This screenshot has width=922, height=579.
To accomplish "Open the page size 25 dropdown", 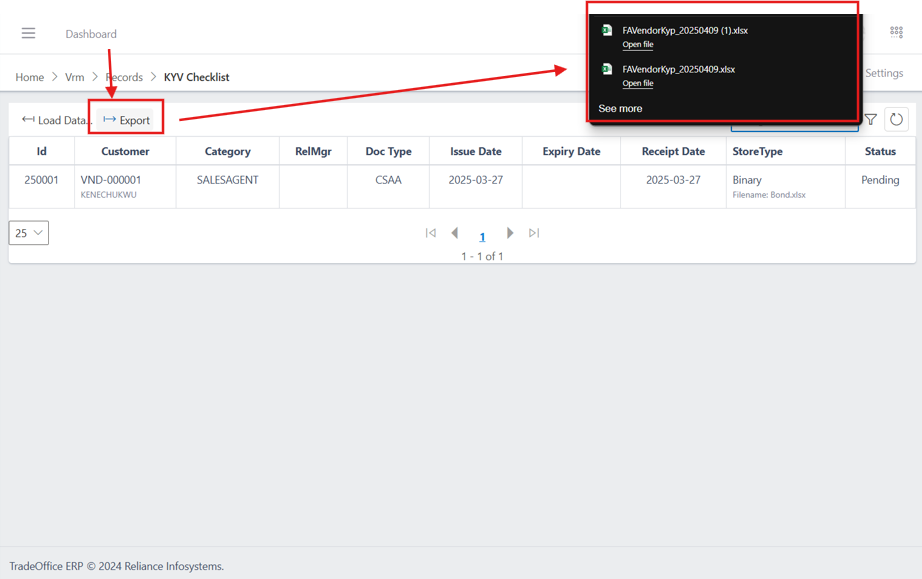I will coord(29,233).
